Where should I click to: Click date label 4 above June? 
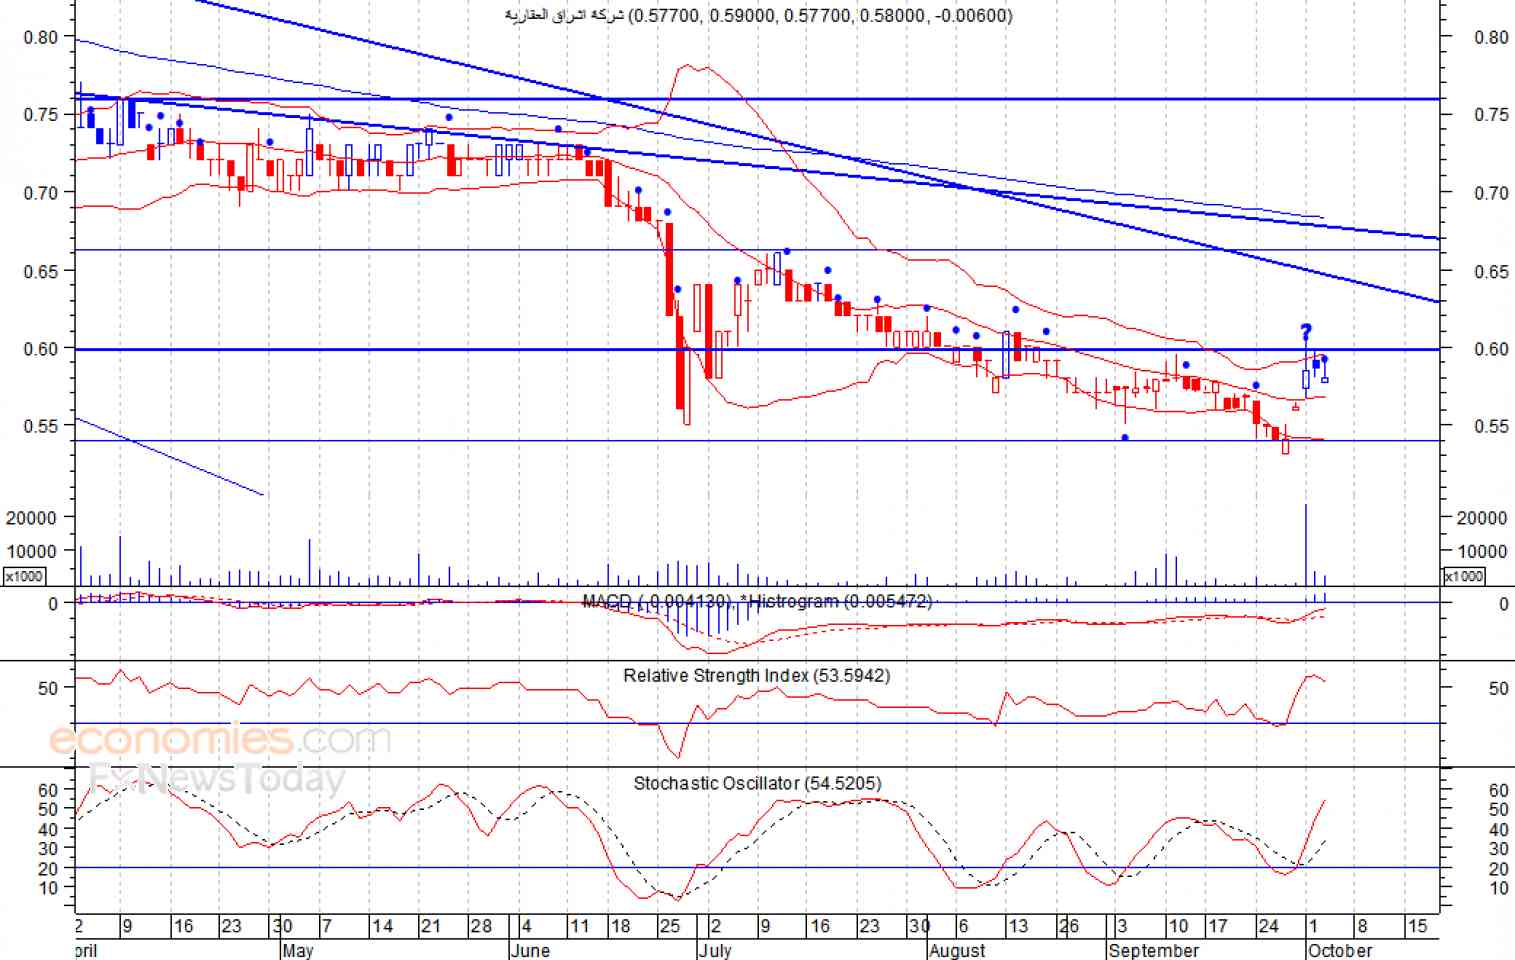(x=527, y=926)
